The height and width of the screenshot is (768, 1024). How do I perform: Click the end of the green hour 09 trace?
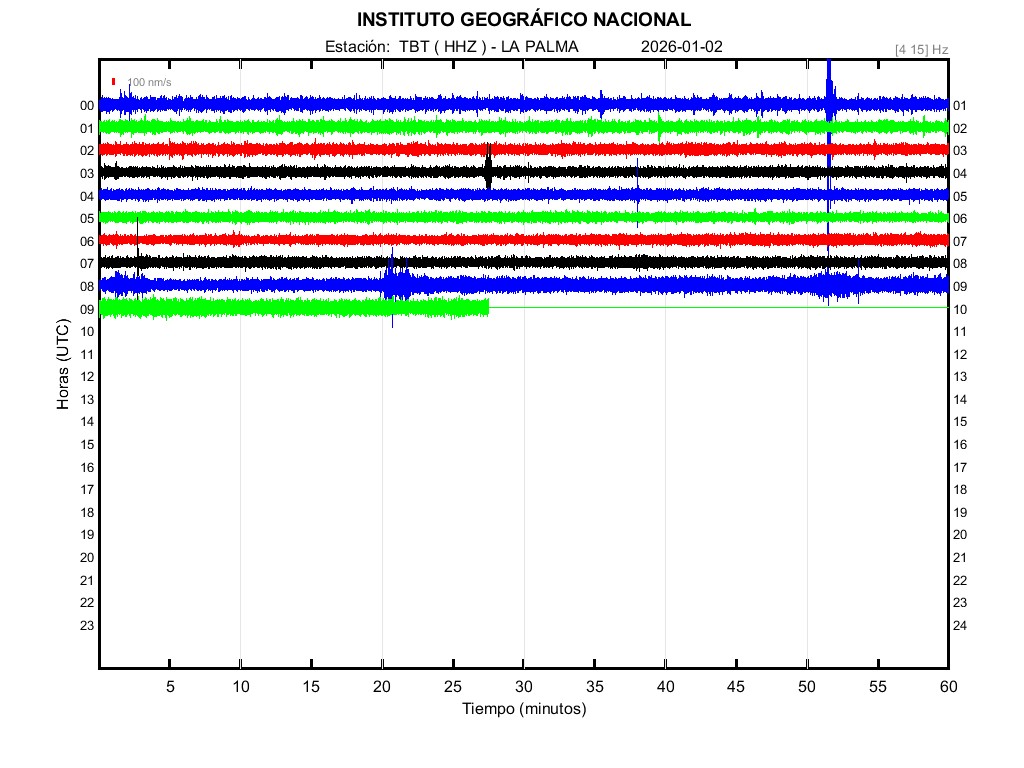coord(487,307)
